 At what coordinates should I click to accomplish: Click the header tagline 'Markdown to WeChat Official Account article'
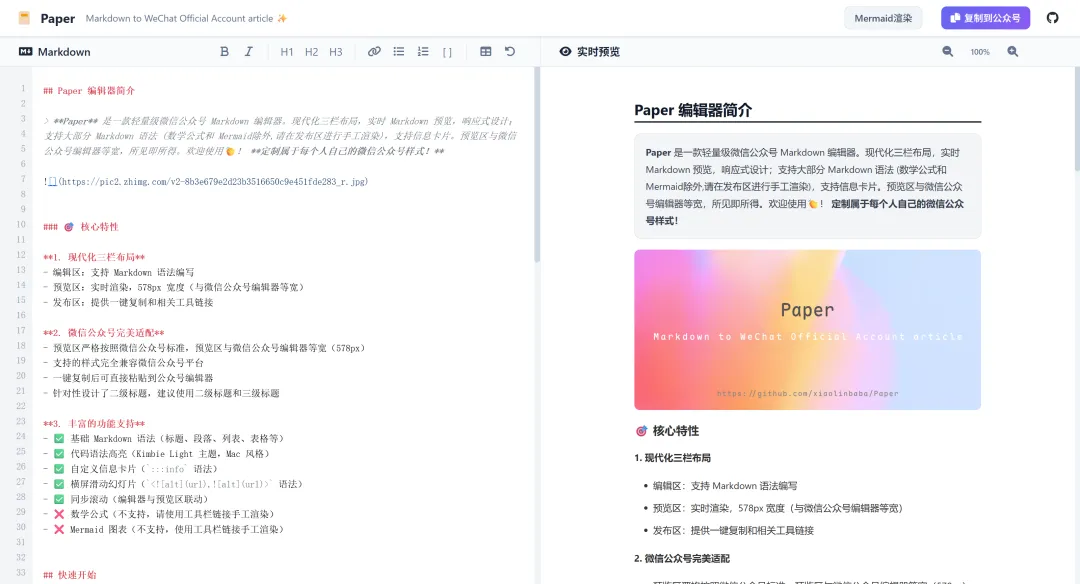(179, 19)
